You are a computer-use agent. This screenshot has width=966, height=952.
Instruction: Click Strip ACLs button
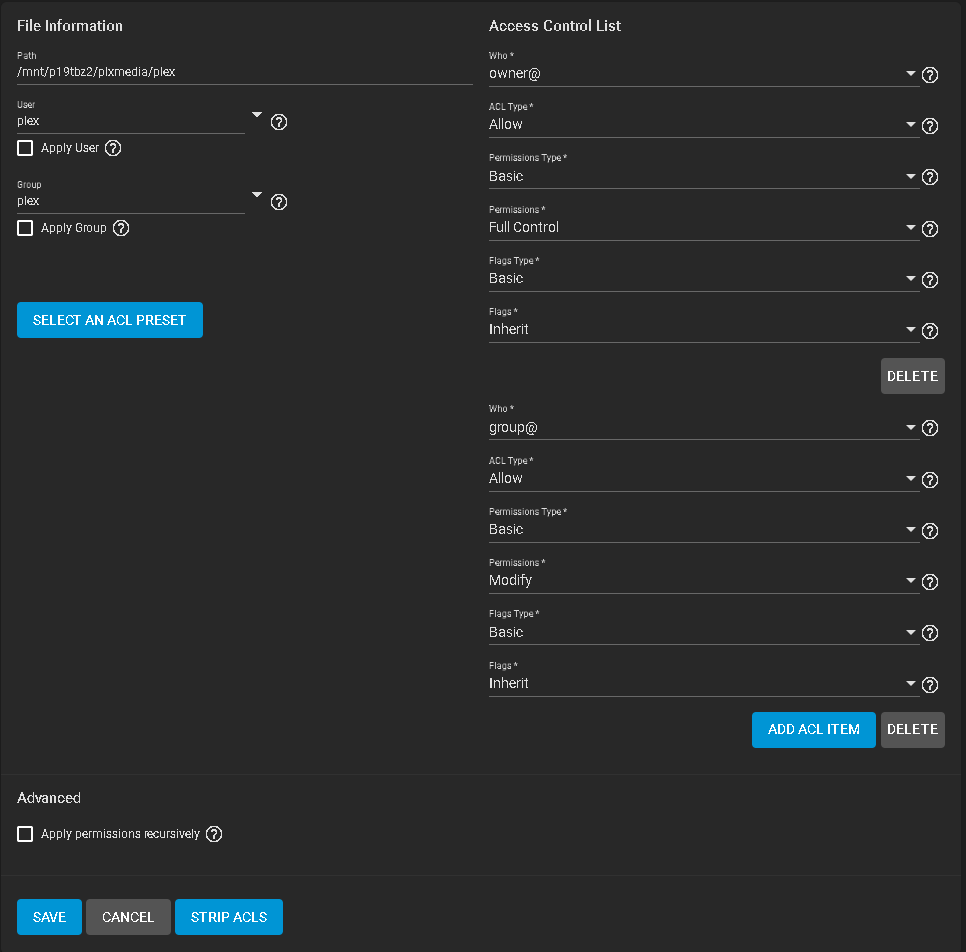(x=229, y=917)
